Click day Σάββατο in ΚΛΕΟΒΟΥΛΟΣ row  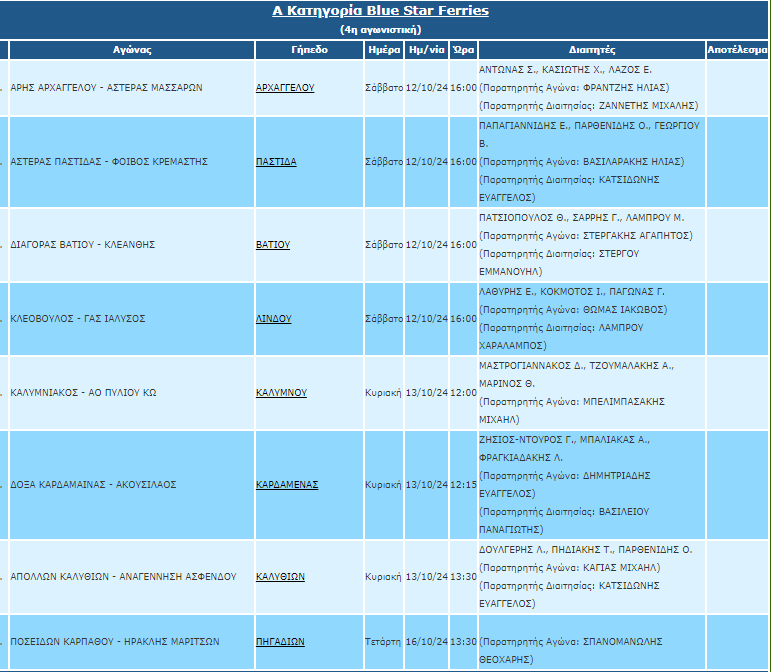pyautogui.click(x=384, y=319)
